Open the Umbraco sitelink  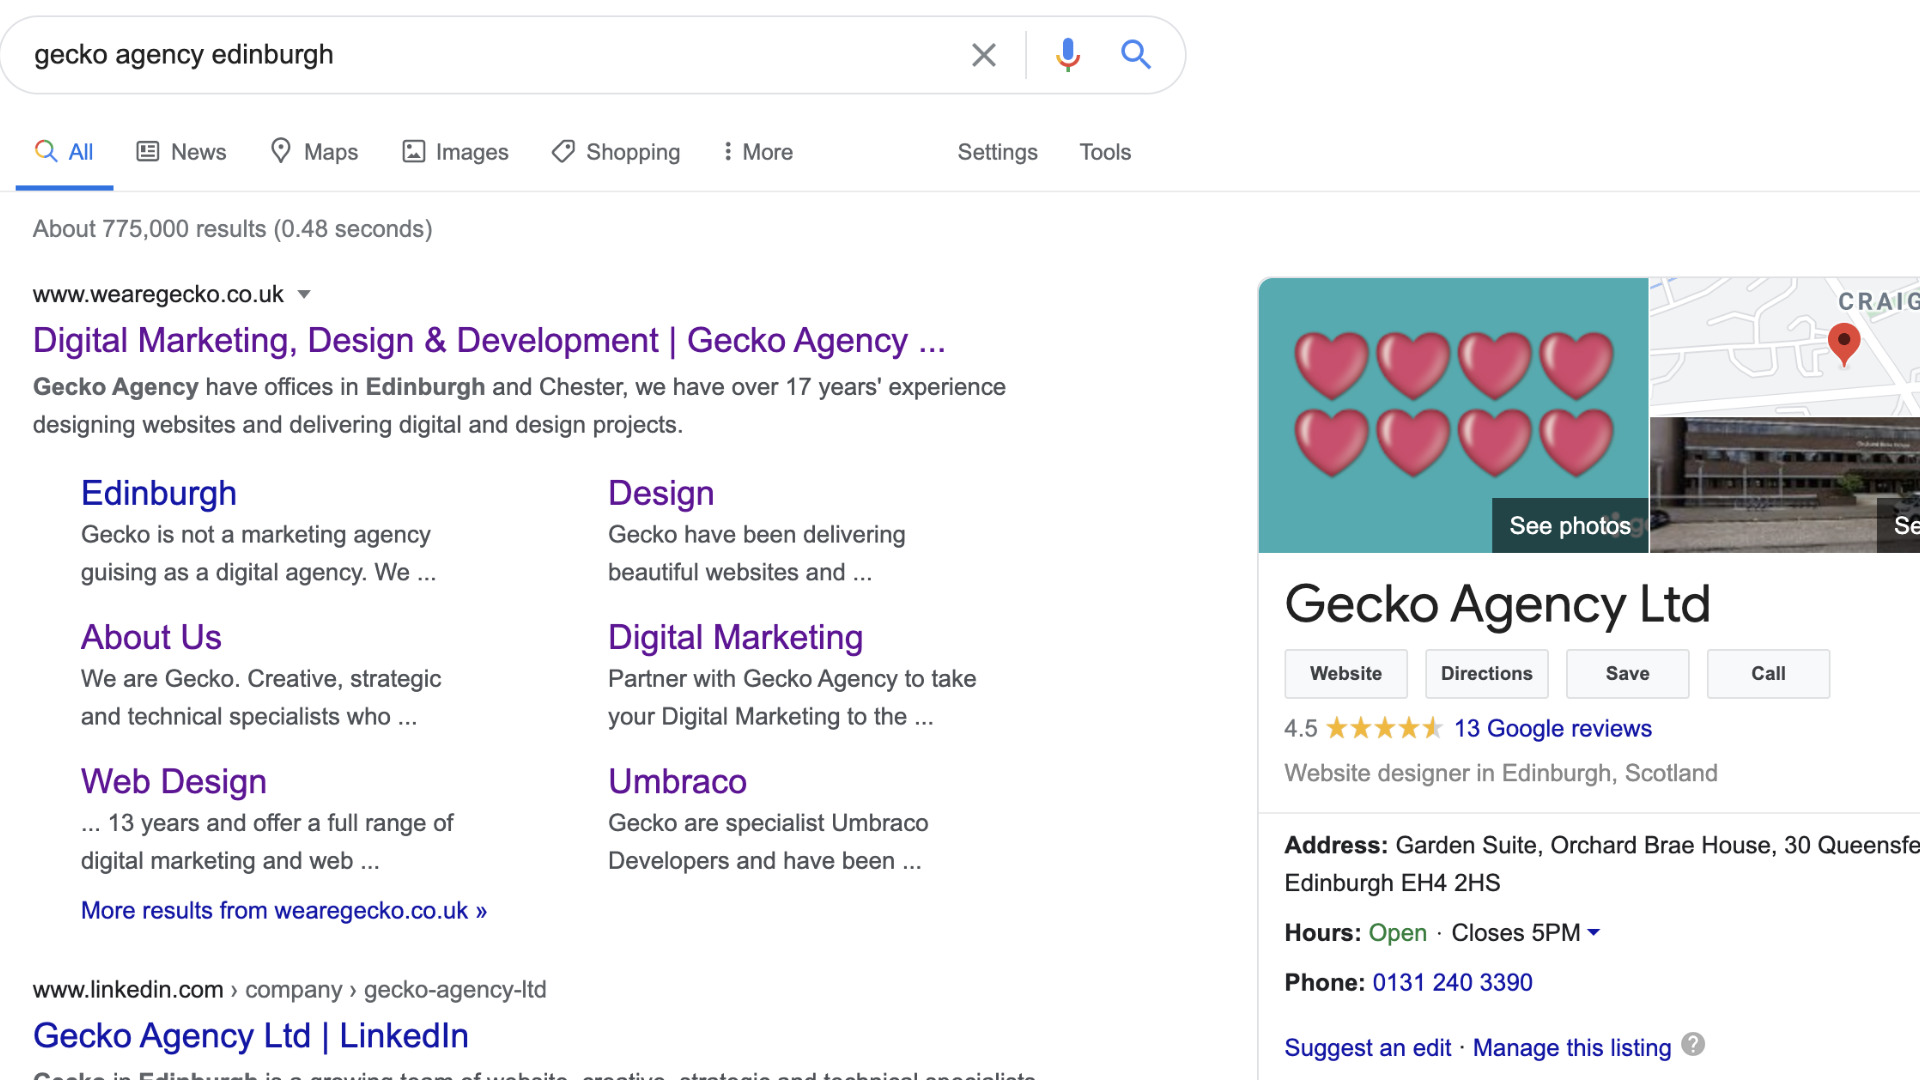coord(677,781)
